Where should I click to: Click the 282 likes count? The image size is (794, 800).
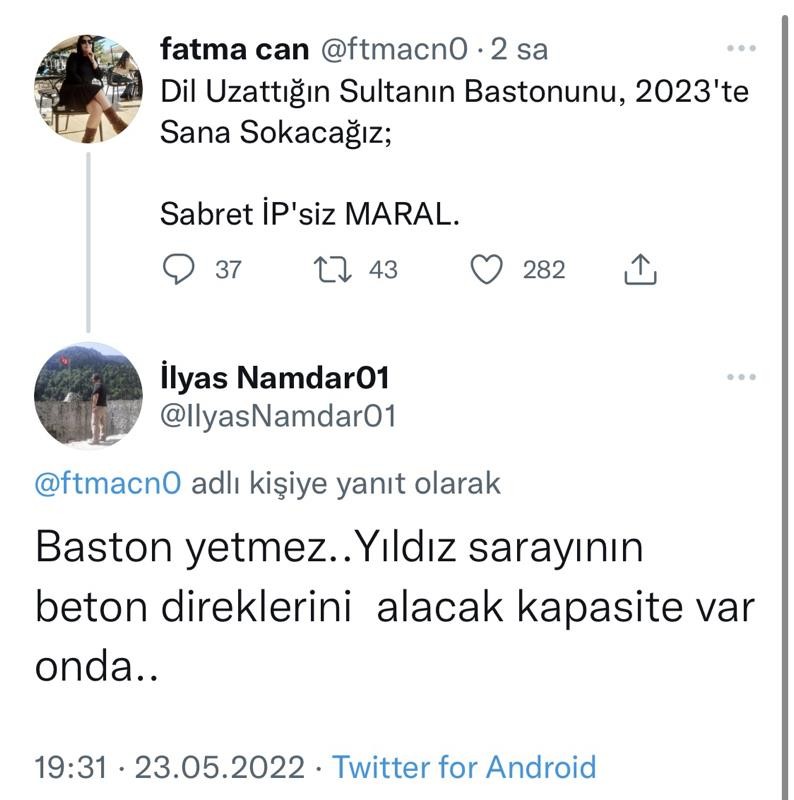click(544, 270)
